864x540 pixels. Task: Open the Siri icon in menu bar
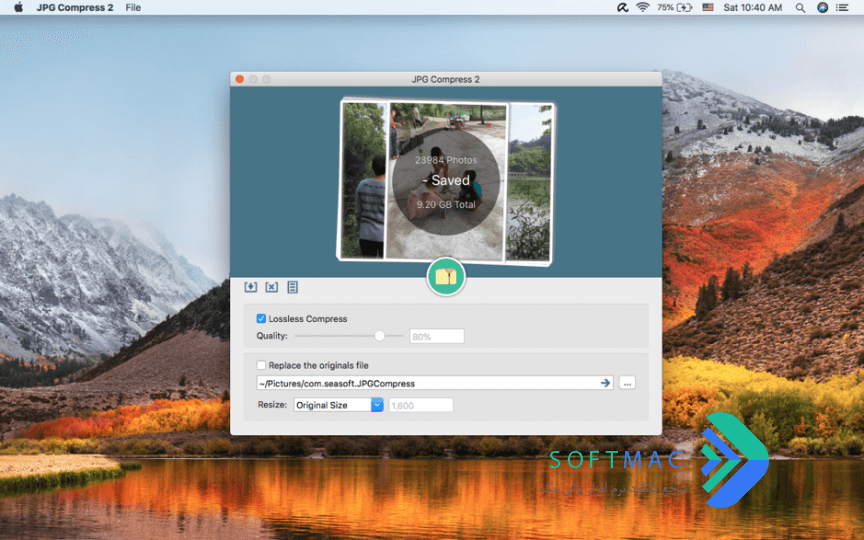822,8
